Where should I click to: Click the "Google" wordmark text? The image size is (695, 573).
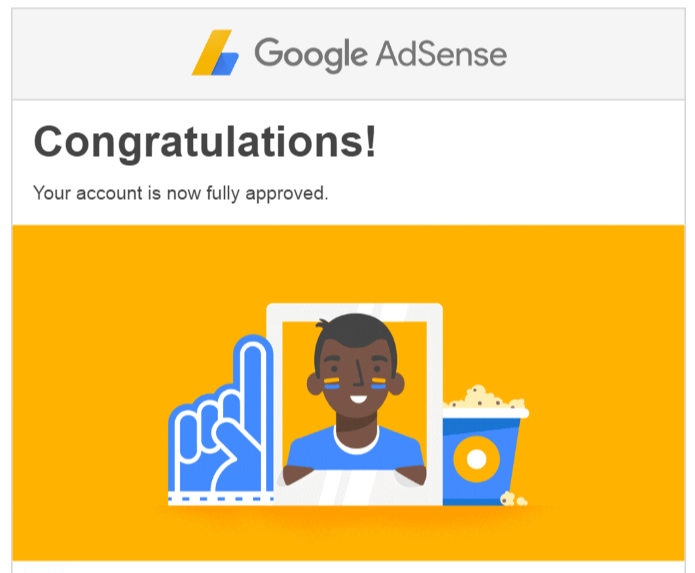[x=313, y=53]
